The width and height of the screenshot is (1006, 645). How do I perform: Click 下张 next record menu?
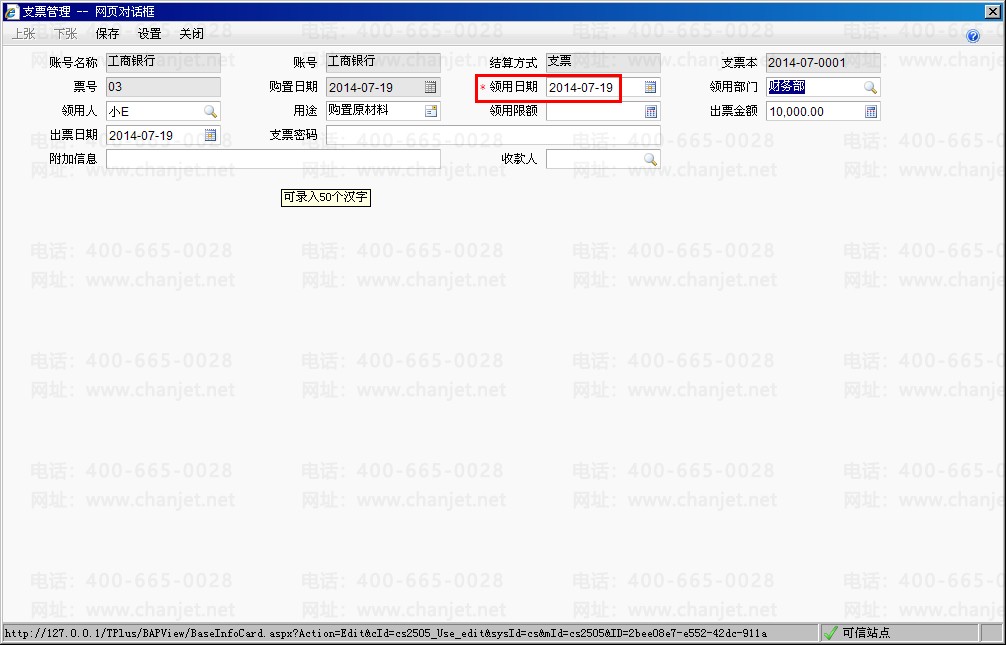65,34
